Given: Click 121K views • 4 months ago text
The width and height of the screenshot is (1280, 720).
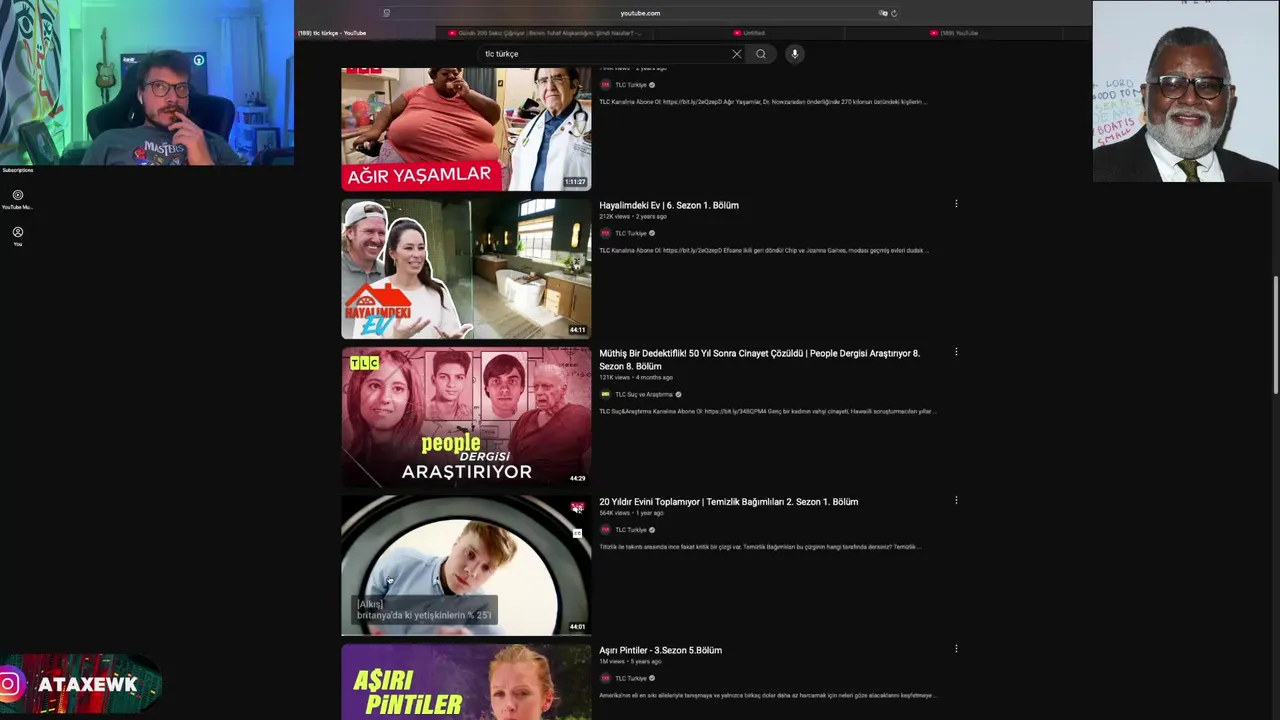Looking at the screenshot, I should click(636, 377).
